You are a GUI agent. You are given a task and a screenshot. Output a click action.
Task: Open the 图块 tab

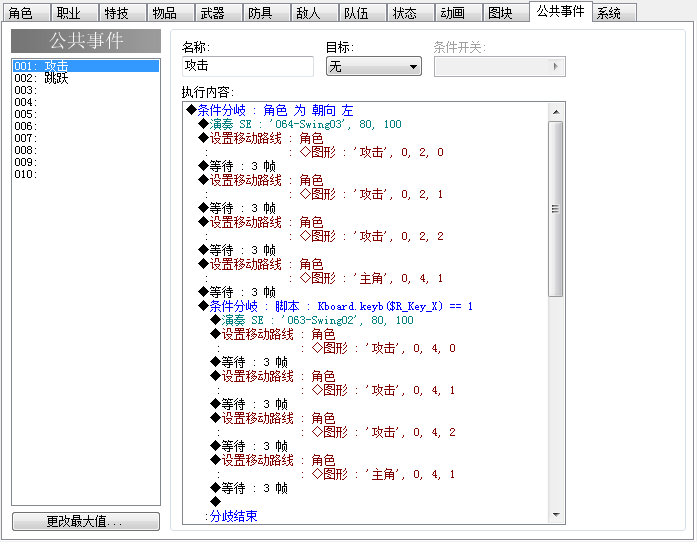(506, 13)
